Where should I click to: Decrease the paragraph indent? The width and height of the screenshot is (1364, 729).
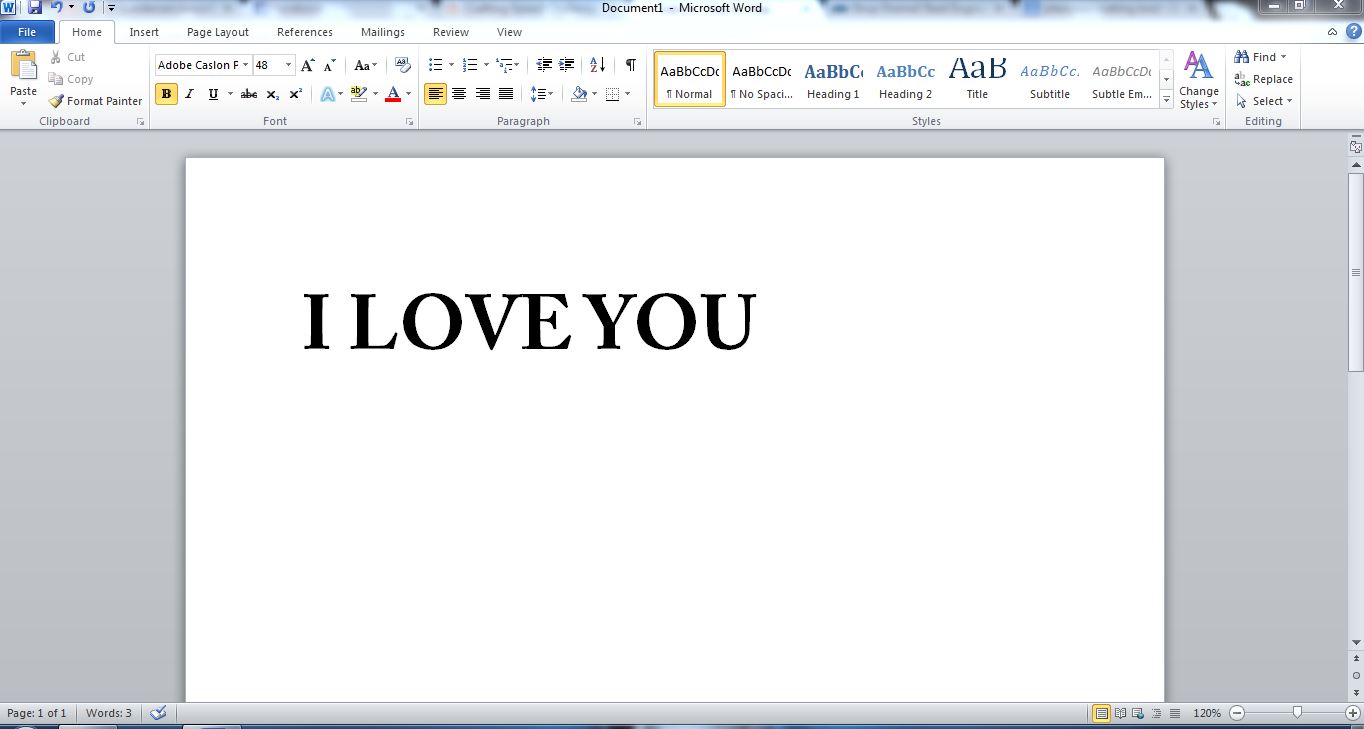coord(544,65)
